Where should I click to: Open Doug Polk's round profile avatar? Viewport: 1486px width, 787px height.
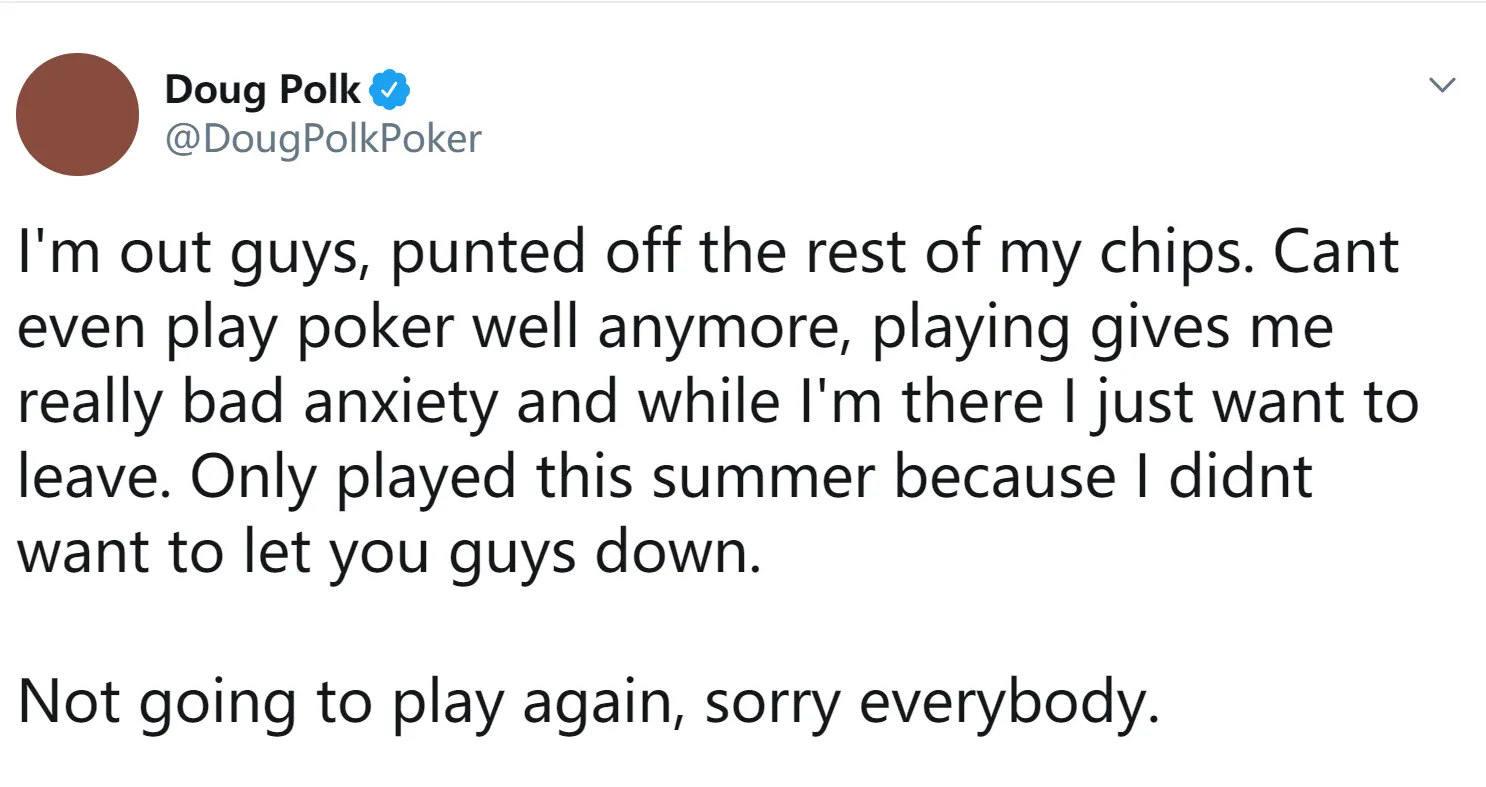point(78,114)
